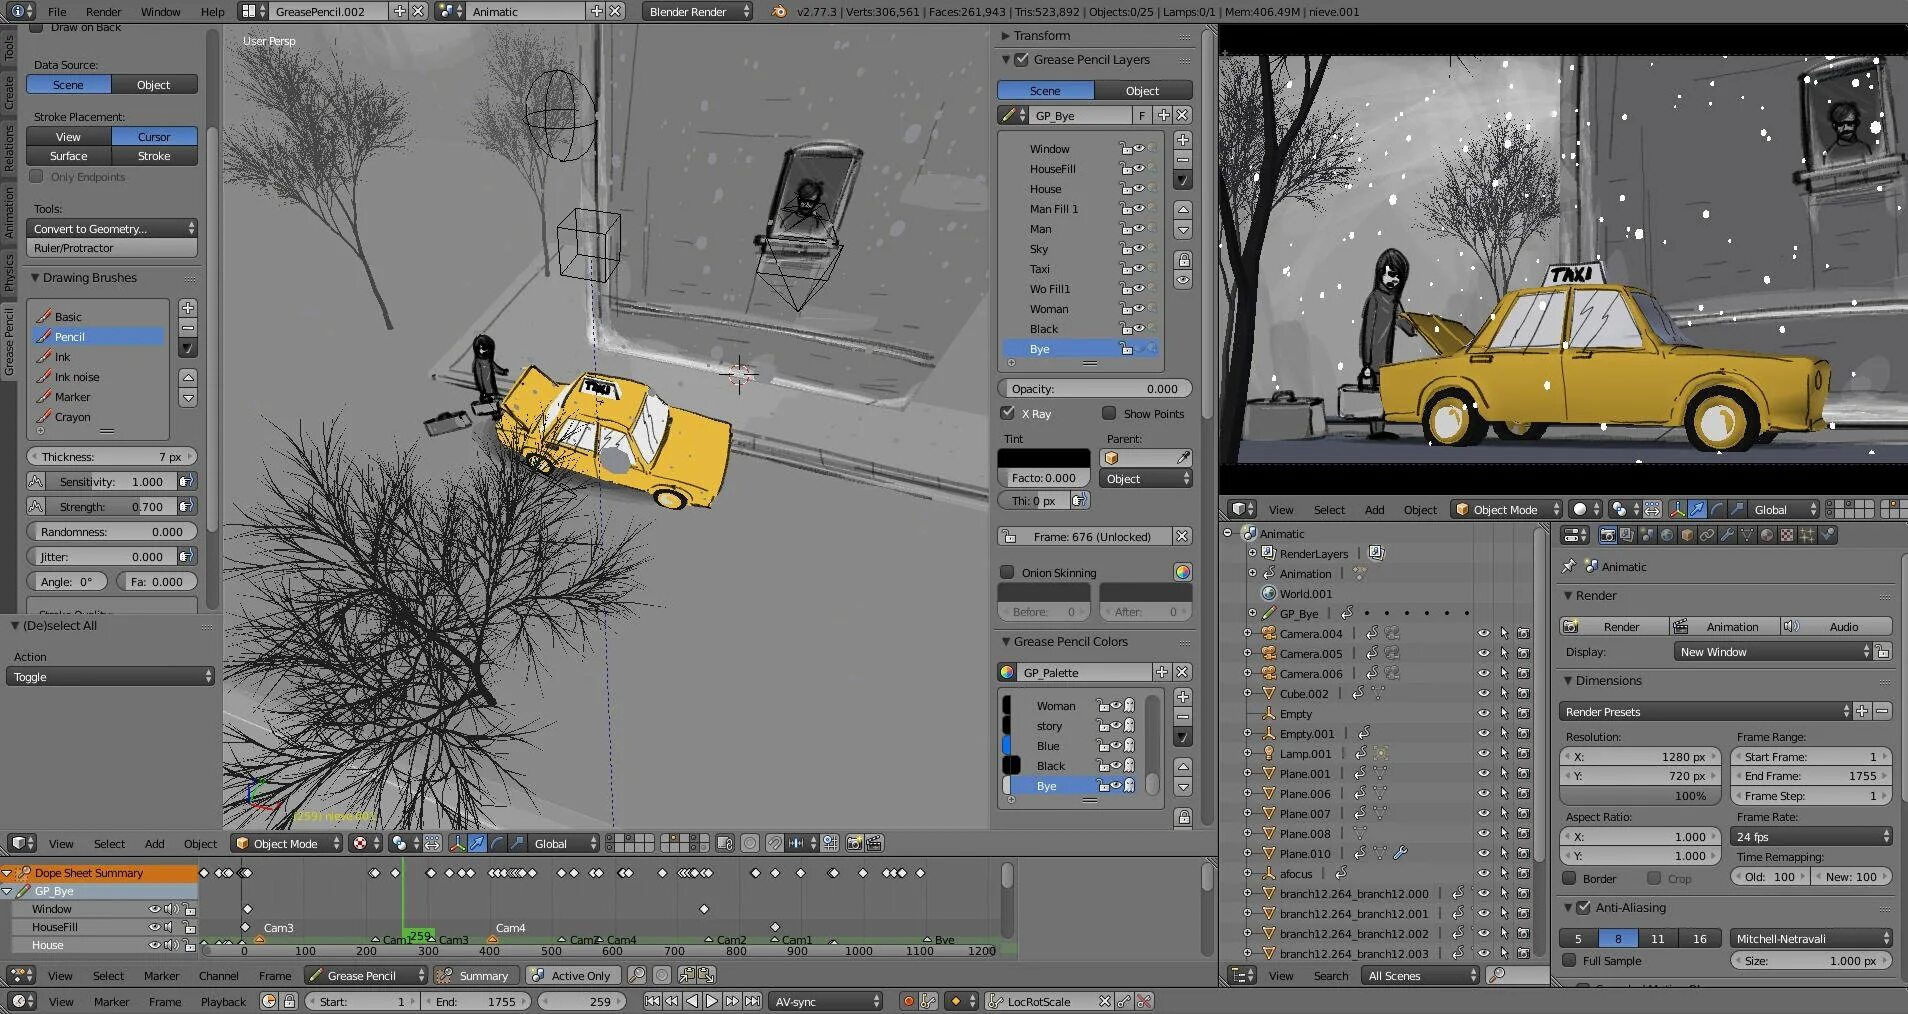Jump to the start frame
The image size is (1908, 1014).
tap(652, 1001)
